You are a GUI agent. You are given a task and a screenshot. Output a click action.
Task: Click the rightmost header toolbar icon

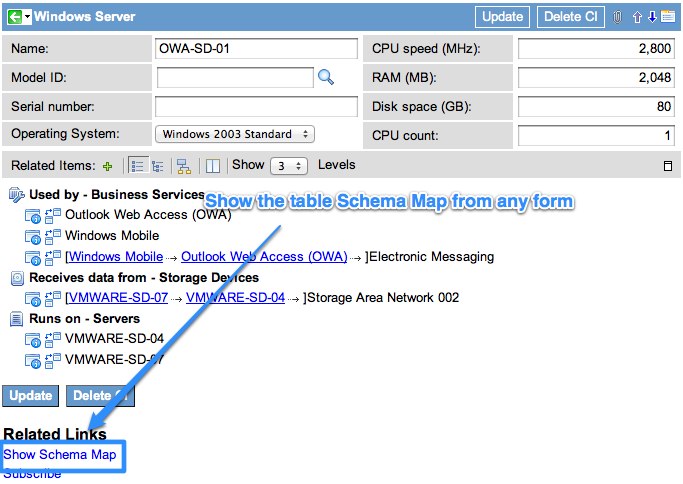(x=667, y=17)
